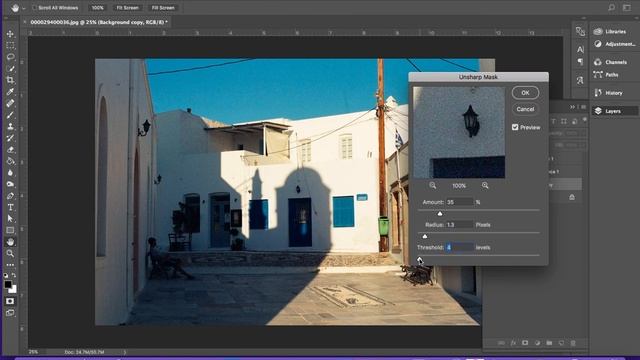Select the Rectangular Marquee tool
The width and height of the screenshot is (640, 360).
point(10,45)
